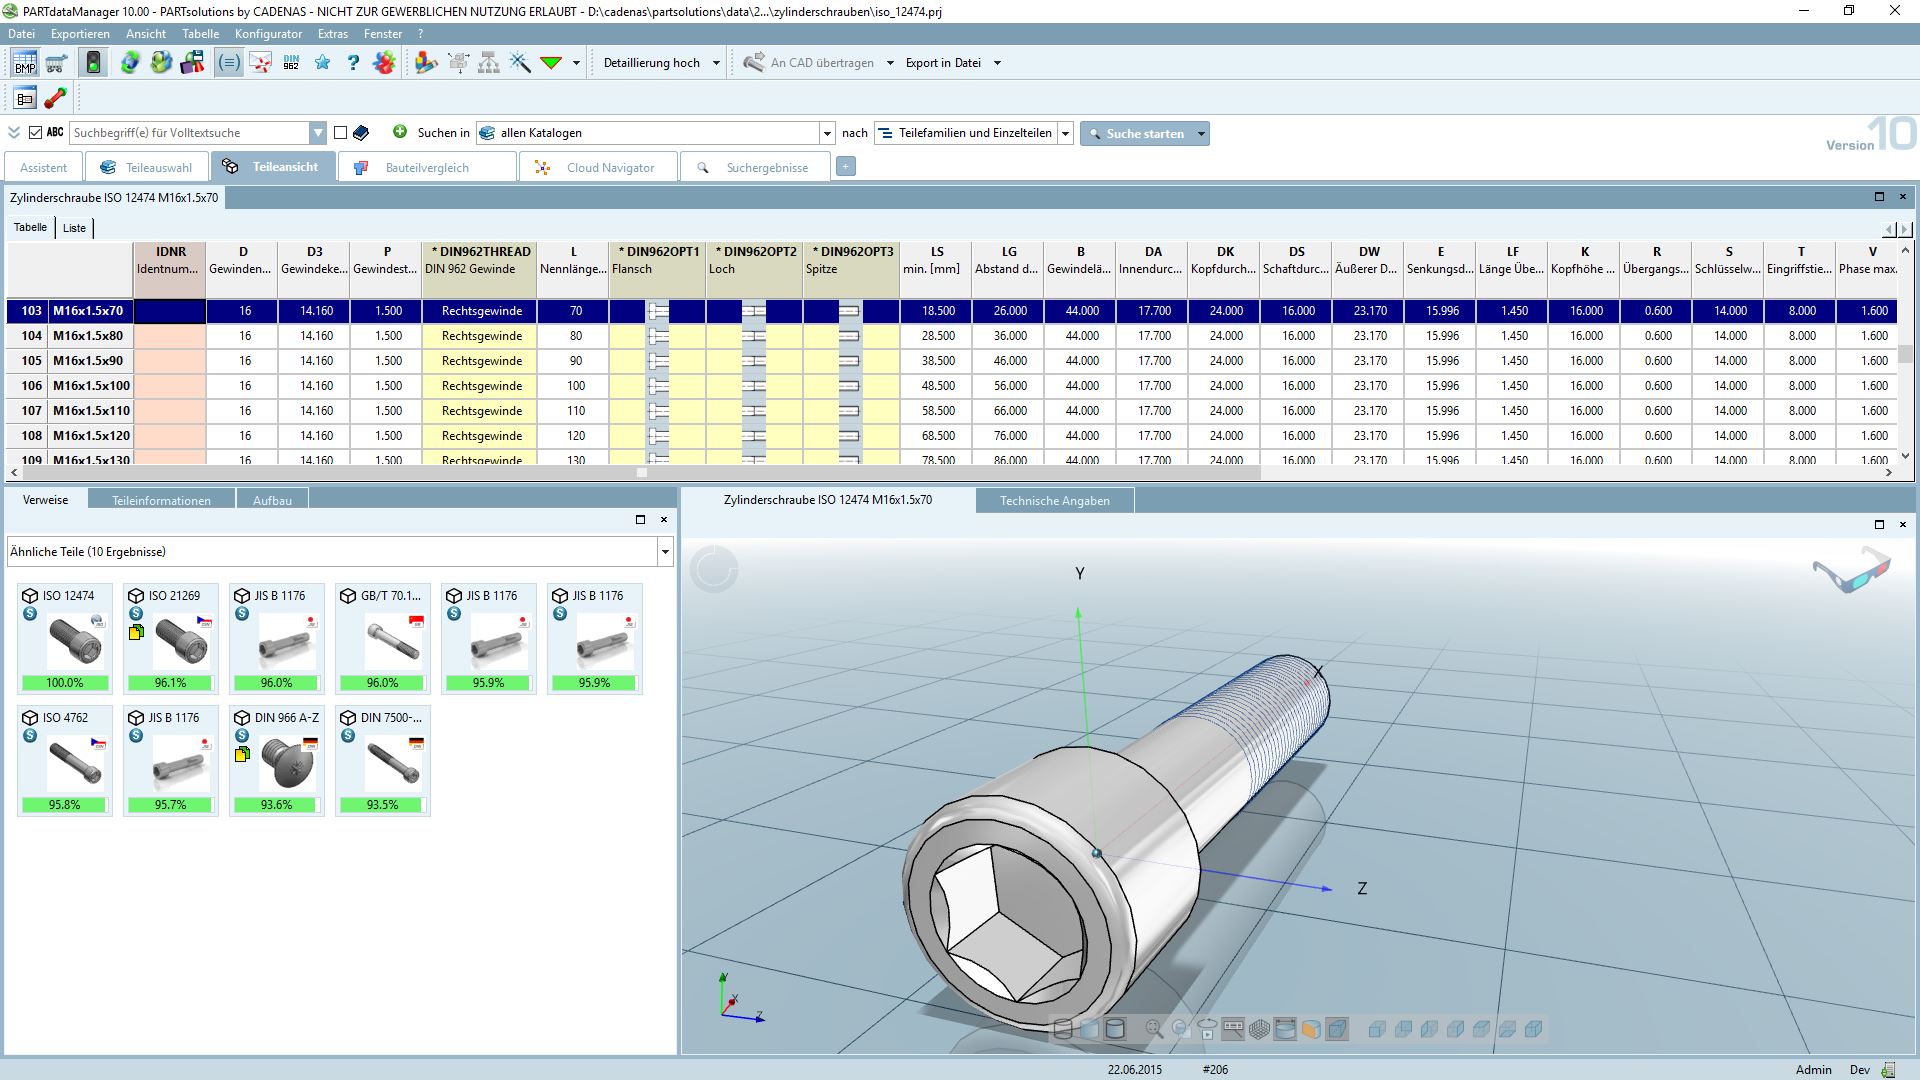This screenshot has height=1080, width=1920.
Task: Toggle the ABC full-text search checkbox
Action: pos(36,132)
